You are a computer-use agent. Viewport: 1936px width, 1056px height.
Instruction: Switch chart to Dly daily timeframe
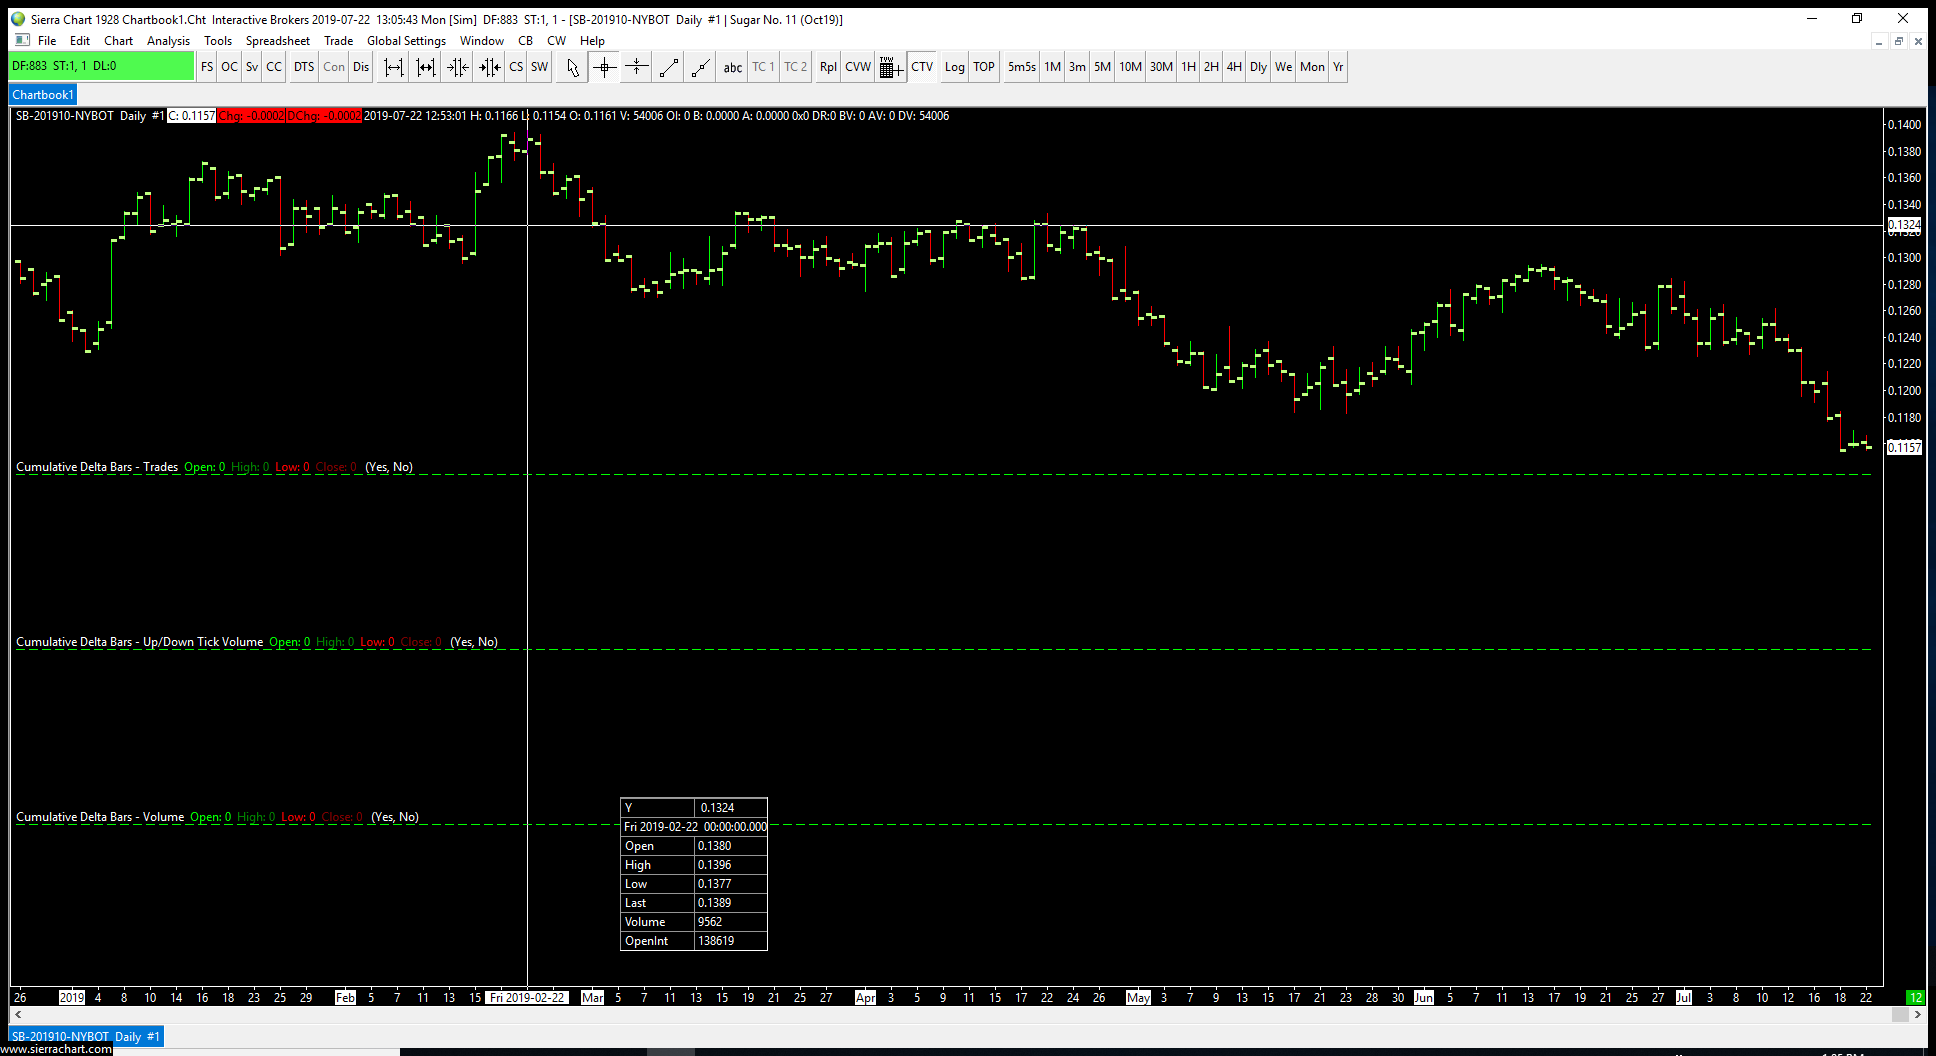[1258, 67]
